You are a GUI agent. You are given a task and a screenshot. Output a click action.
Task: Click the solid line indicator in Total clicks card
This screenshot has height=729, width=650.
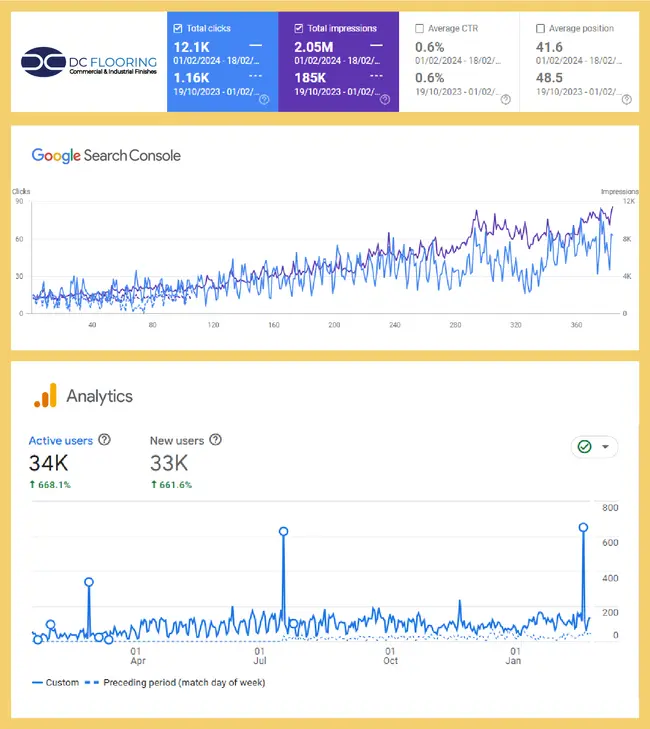click(x=256, y=46)
